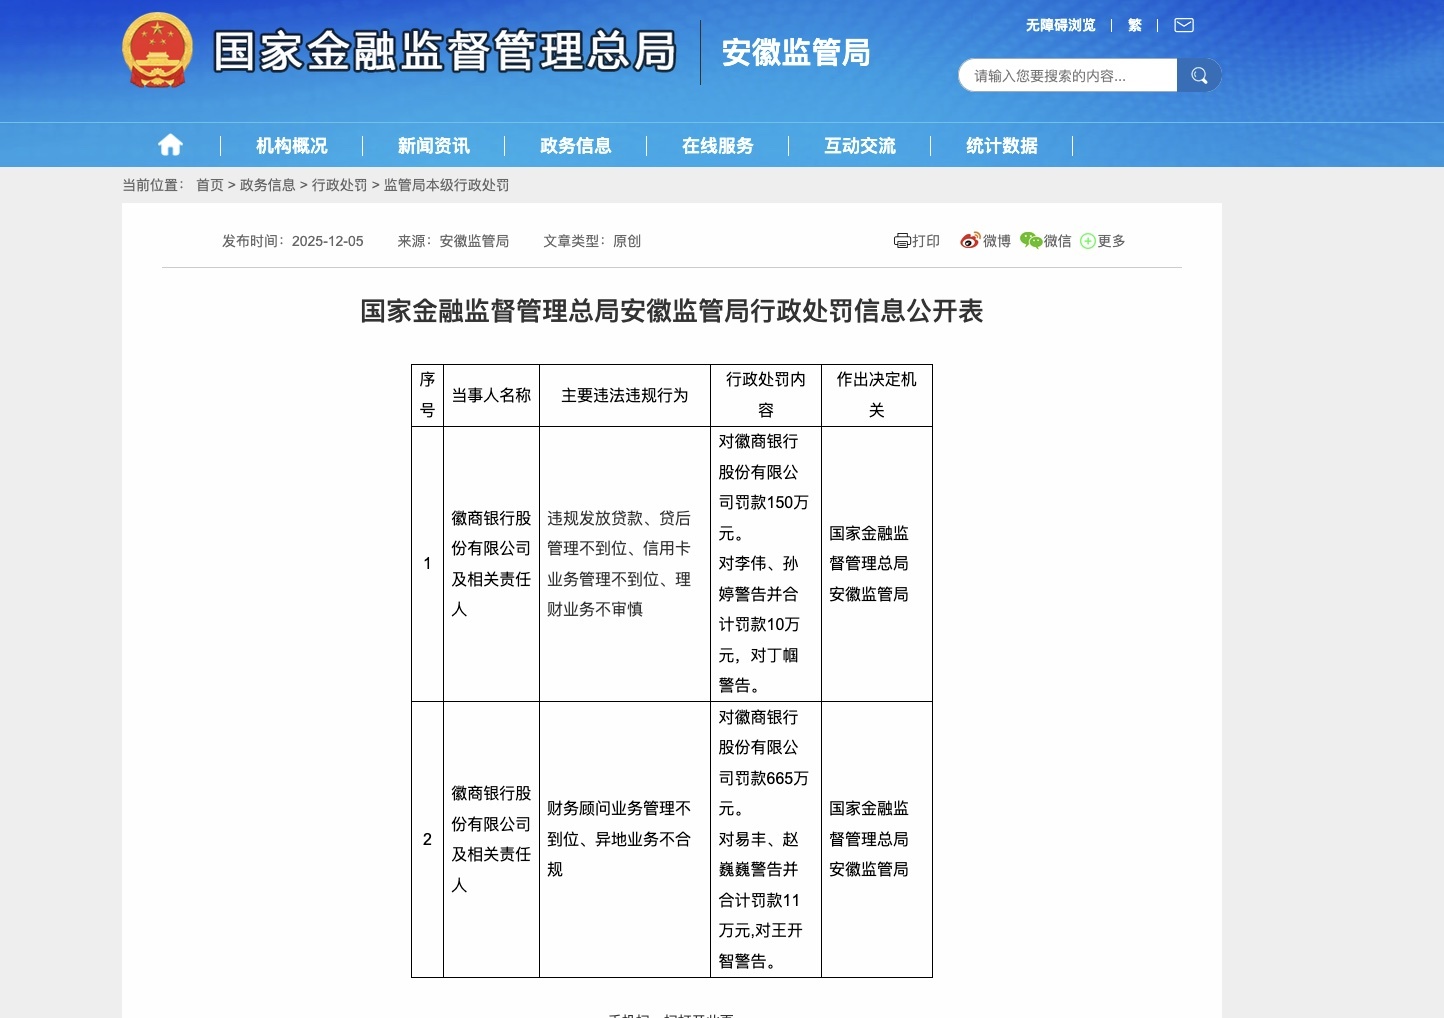
Task: Click the 首页 breadcrumb link
Action: [x=210, y=185]
